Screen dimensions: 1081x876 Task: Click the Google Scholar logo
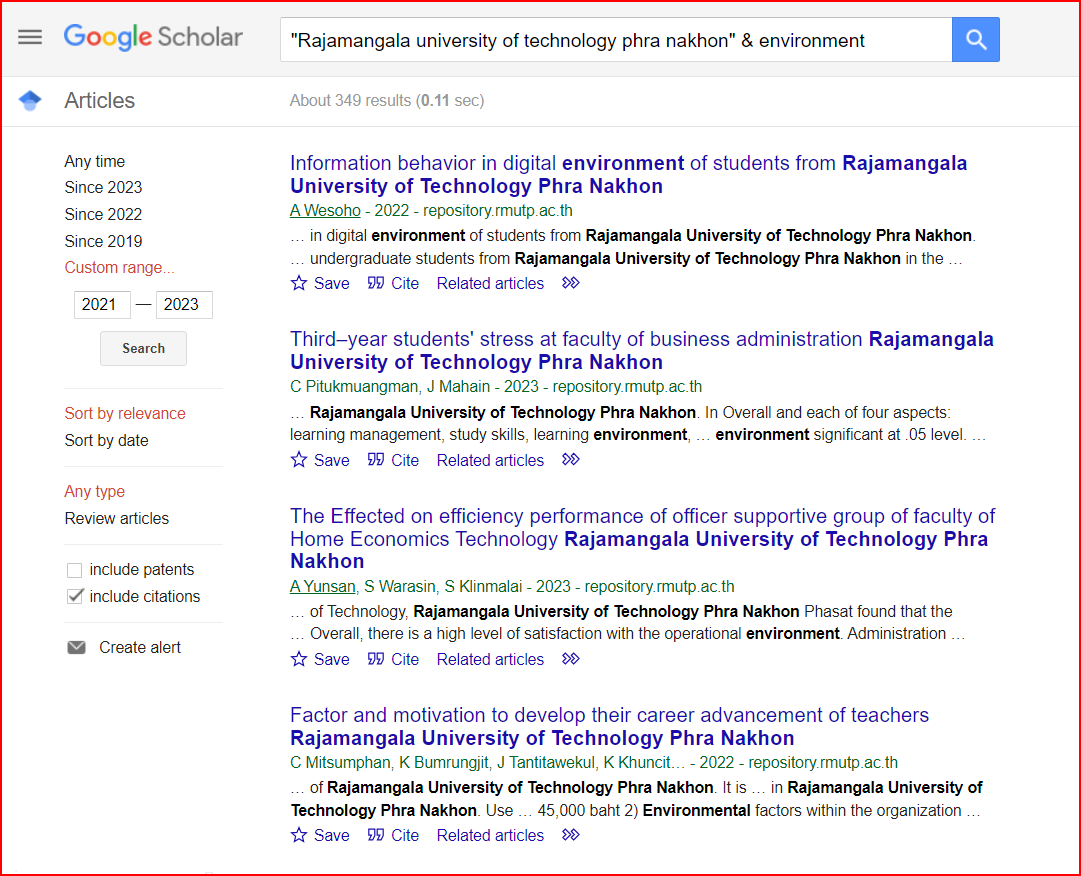[153, 37]
